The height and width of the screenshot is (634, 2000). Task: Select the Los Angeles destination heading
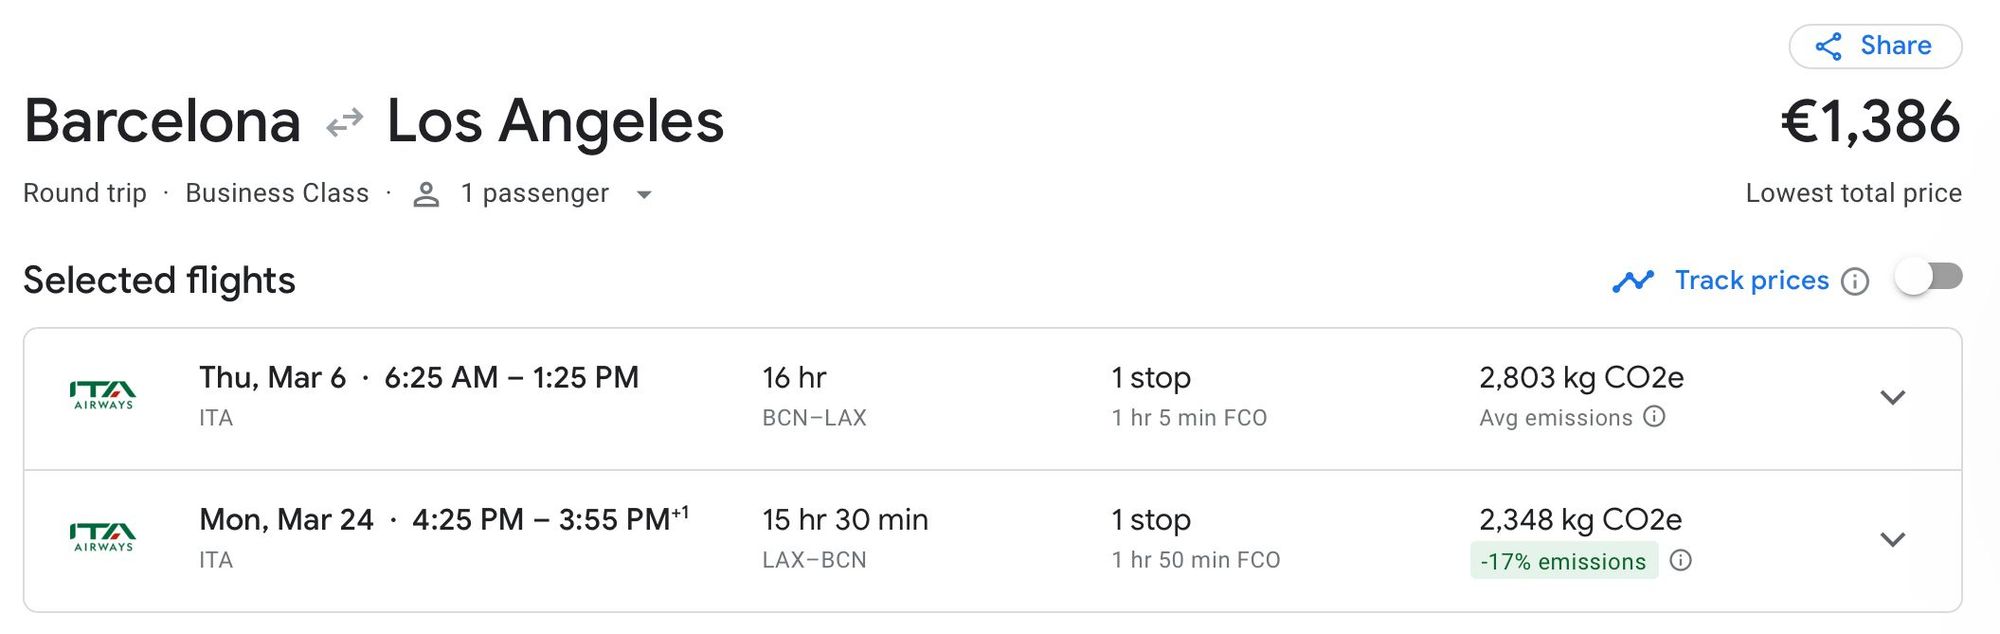click(555, 121)
